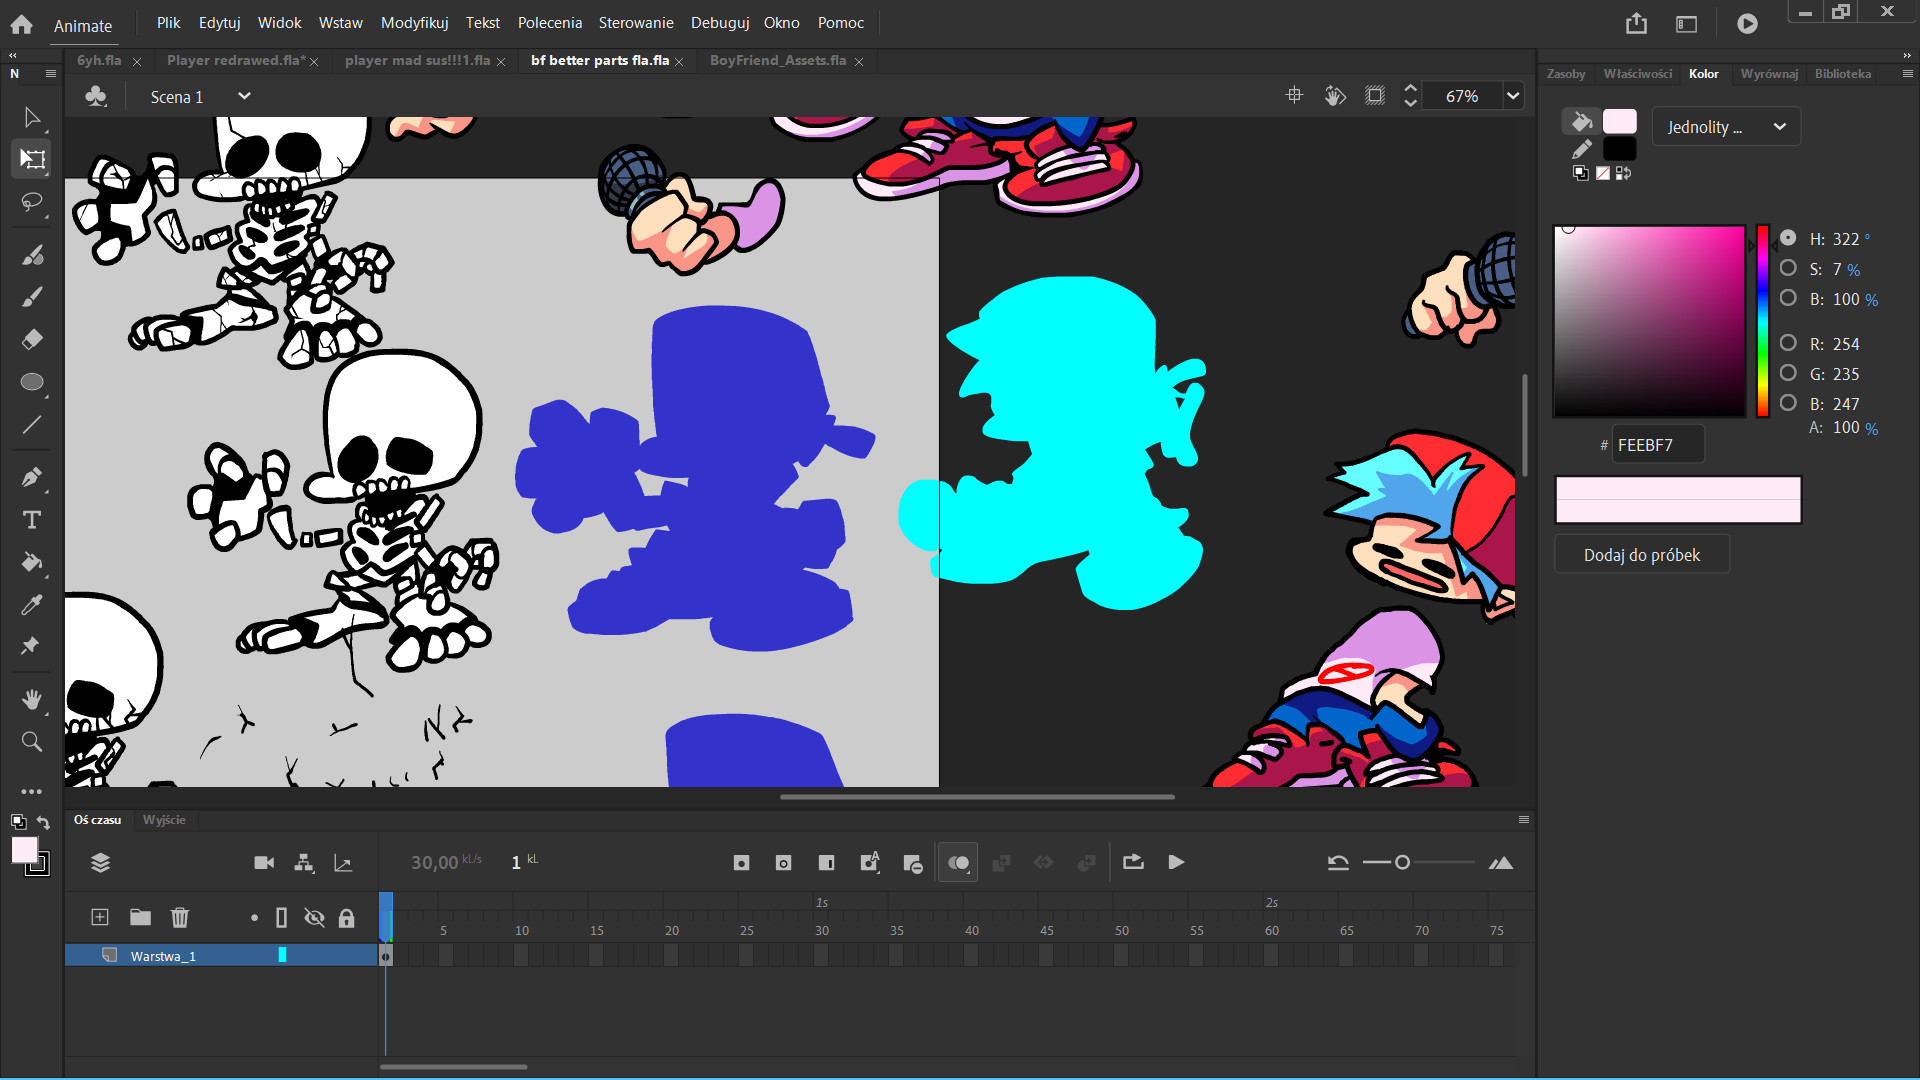Select the Eraser tool
1920x1080 pixels.
[32, 339]
